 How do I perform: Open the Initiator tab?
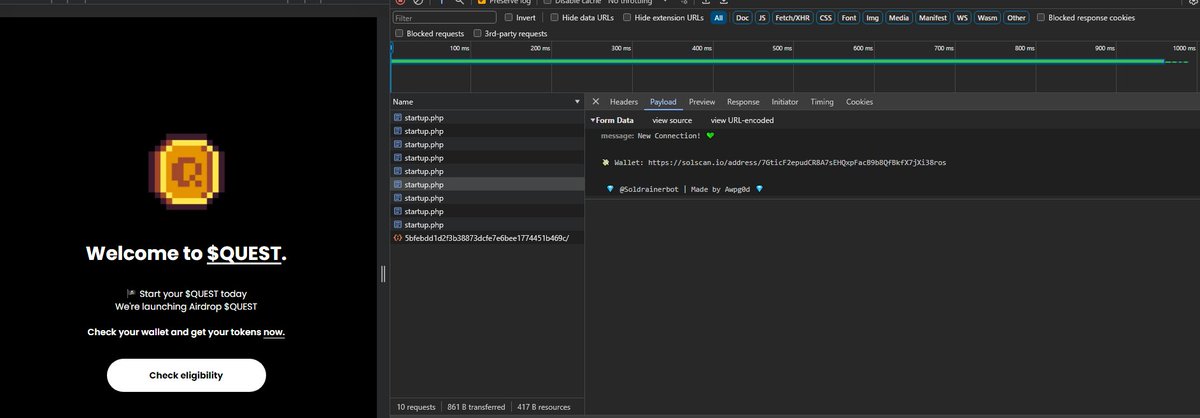tap(785, 102)
